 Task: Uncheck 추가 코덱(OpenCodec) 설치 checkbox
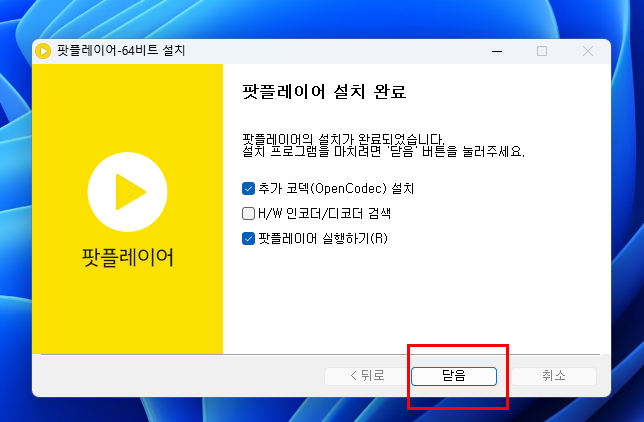click(248, 189)
